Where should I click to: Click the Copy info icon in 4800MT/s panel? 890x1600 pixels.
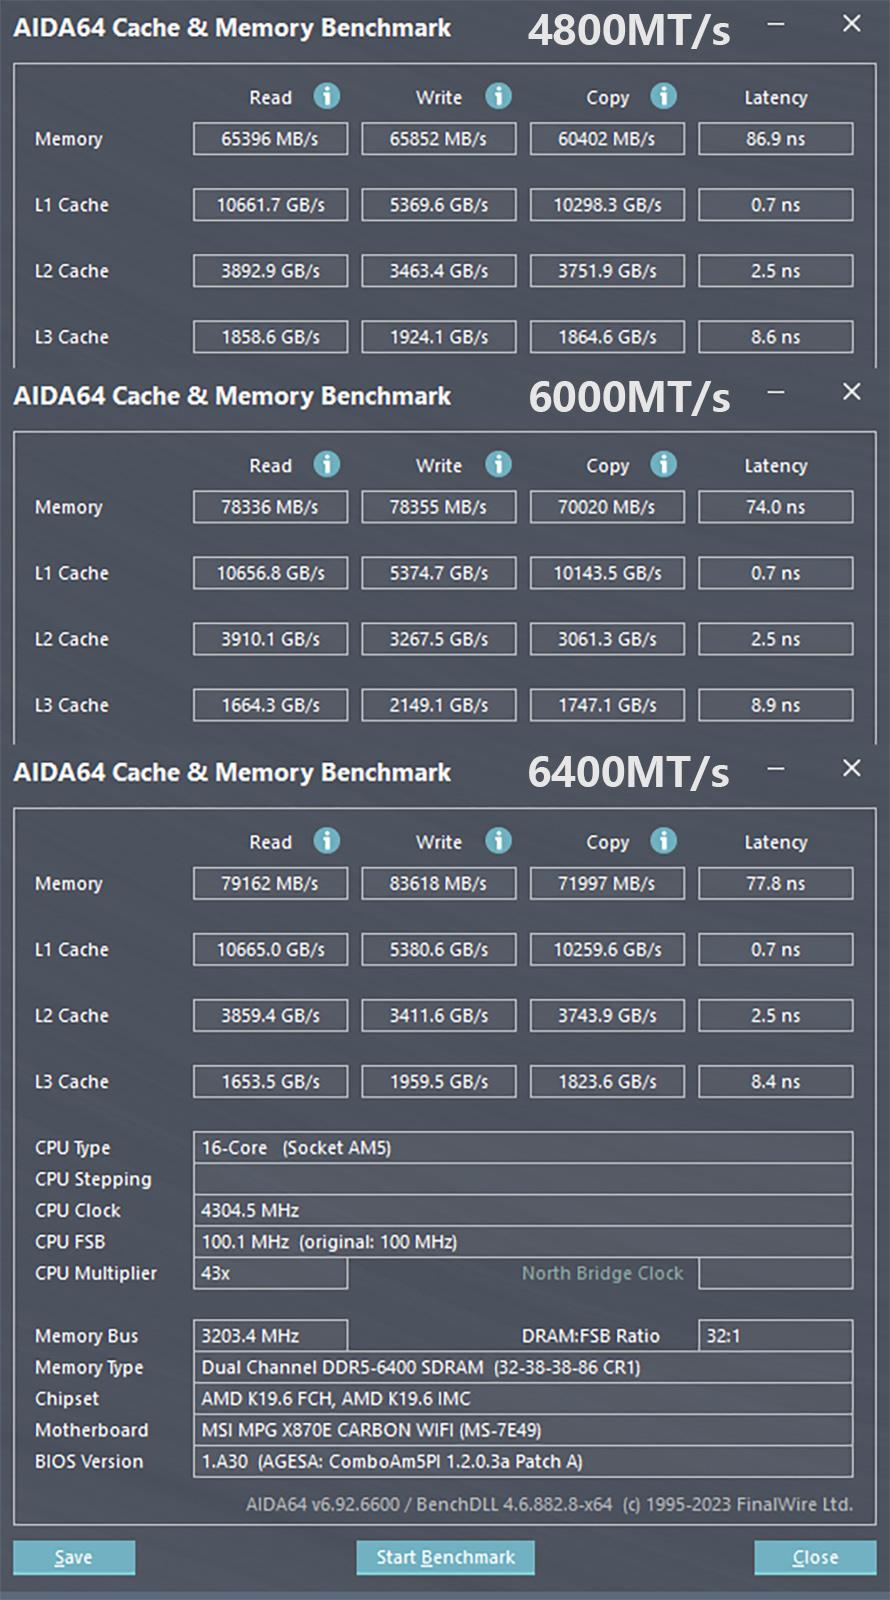click(664, 96)
